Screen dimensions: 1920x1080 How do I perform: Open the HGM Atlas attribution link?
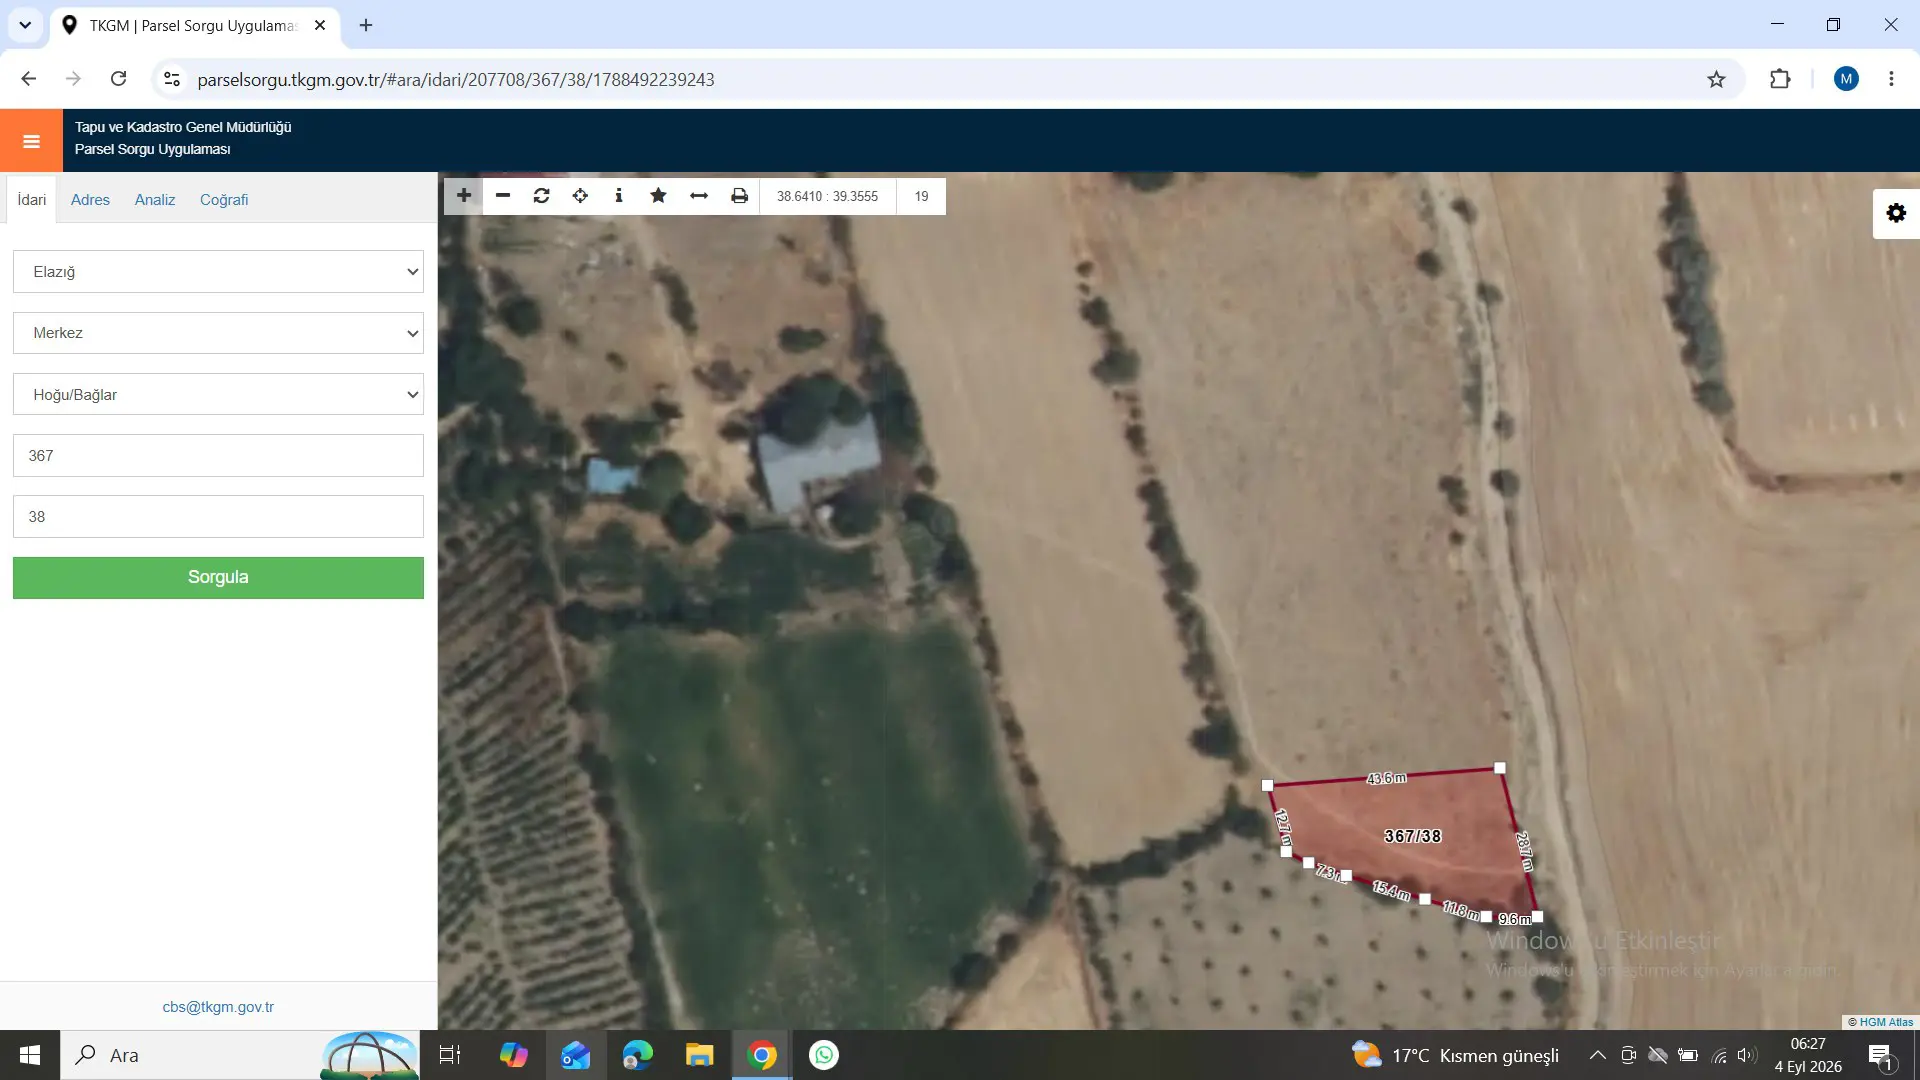click(x=1886, y=1022)
